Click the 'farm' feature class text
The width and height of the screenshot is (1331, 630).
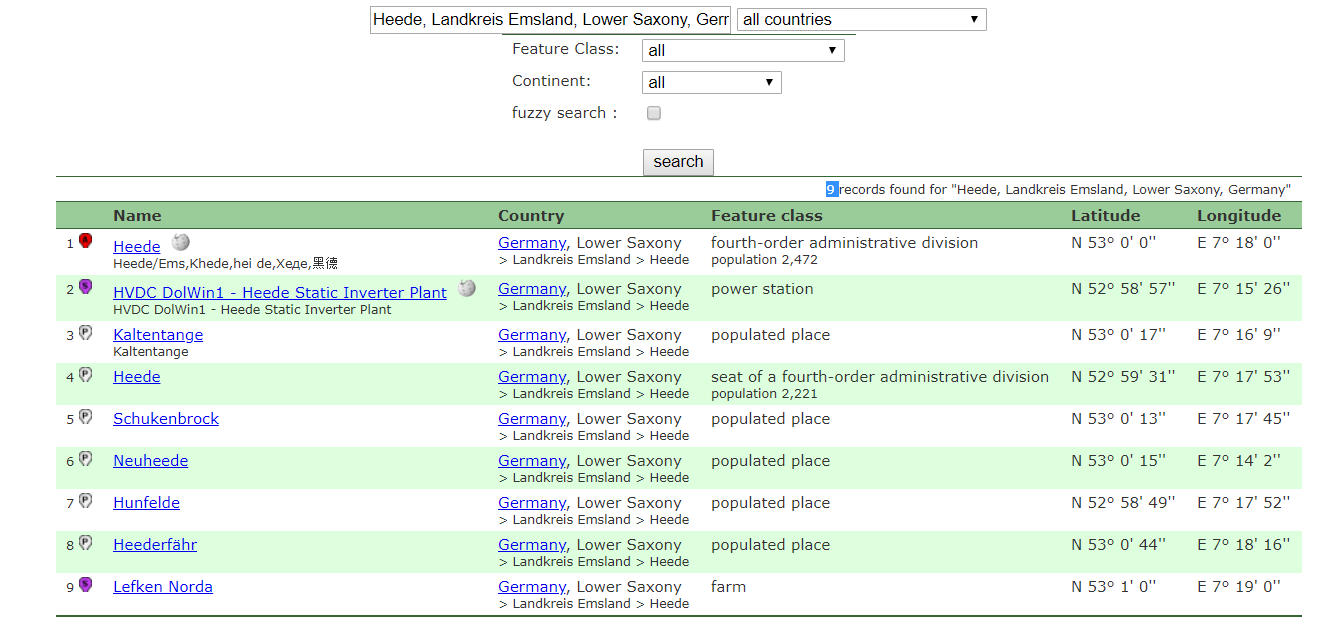728,587
